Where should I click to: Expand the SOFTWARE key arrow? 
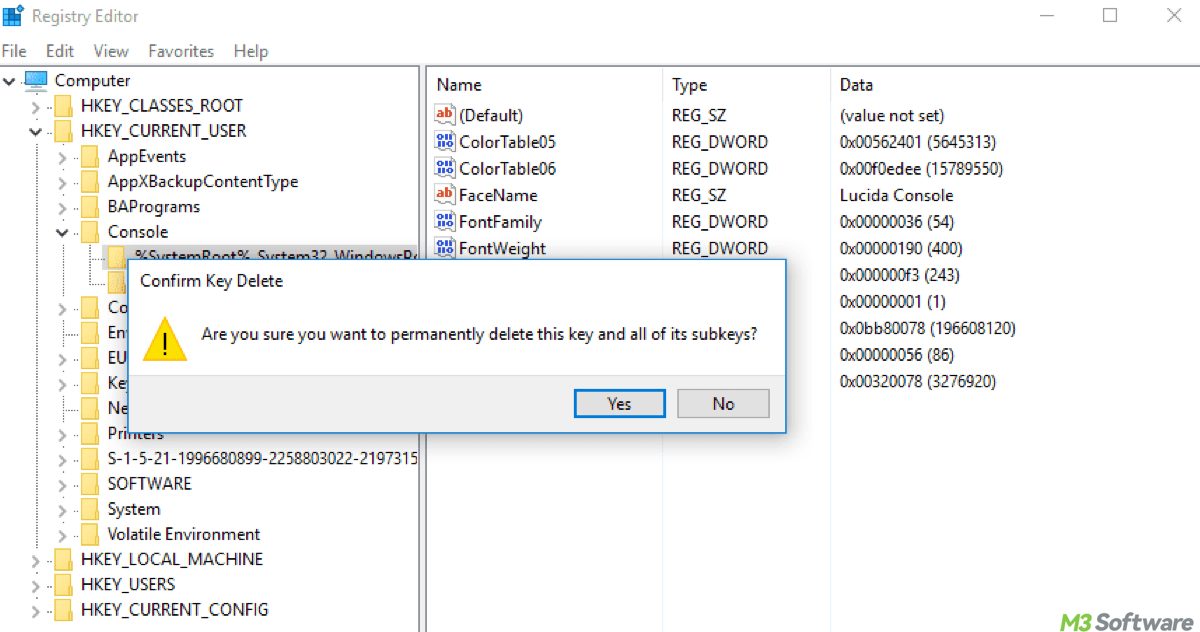coord(62,484)
